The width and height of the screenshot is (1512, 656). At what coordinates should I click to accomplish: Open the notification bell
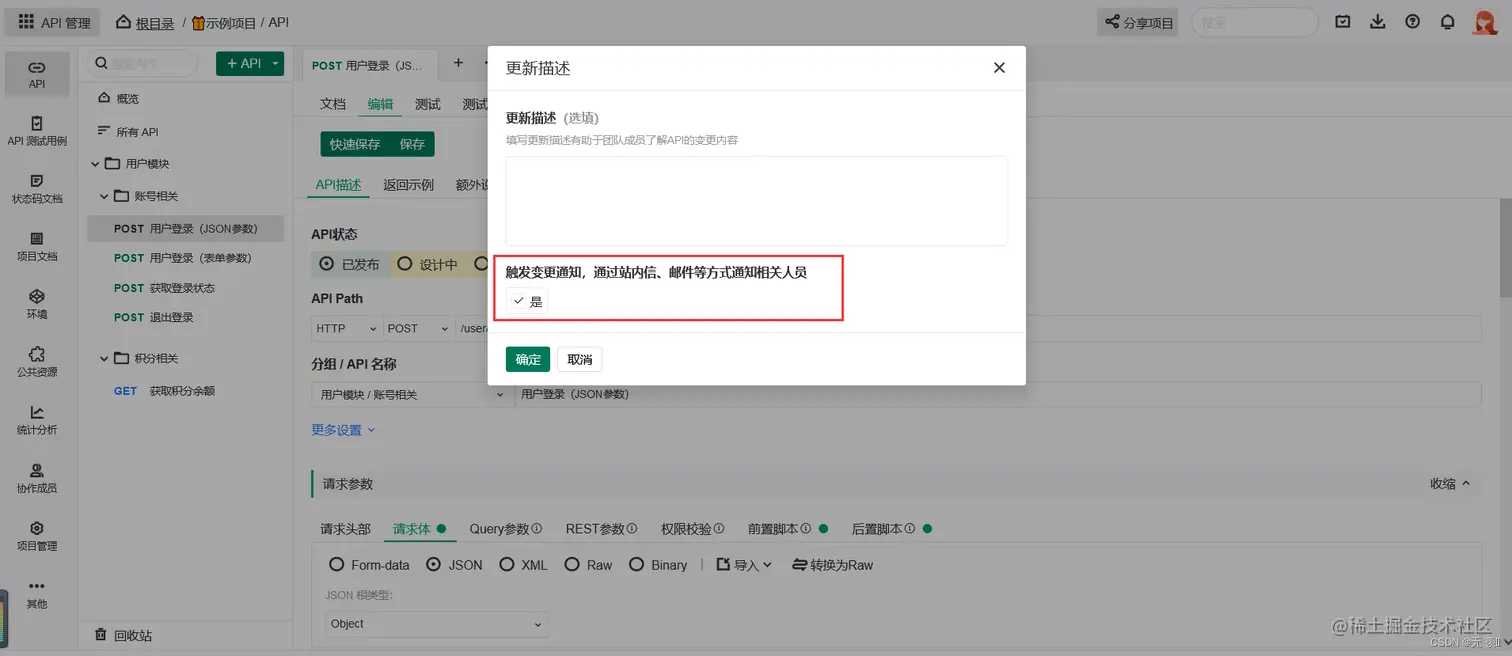pyautogui.click(x=1447, y=21)
